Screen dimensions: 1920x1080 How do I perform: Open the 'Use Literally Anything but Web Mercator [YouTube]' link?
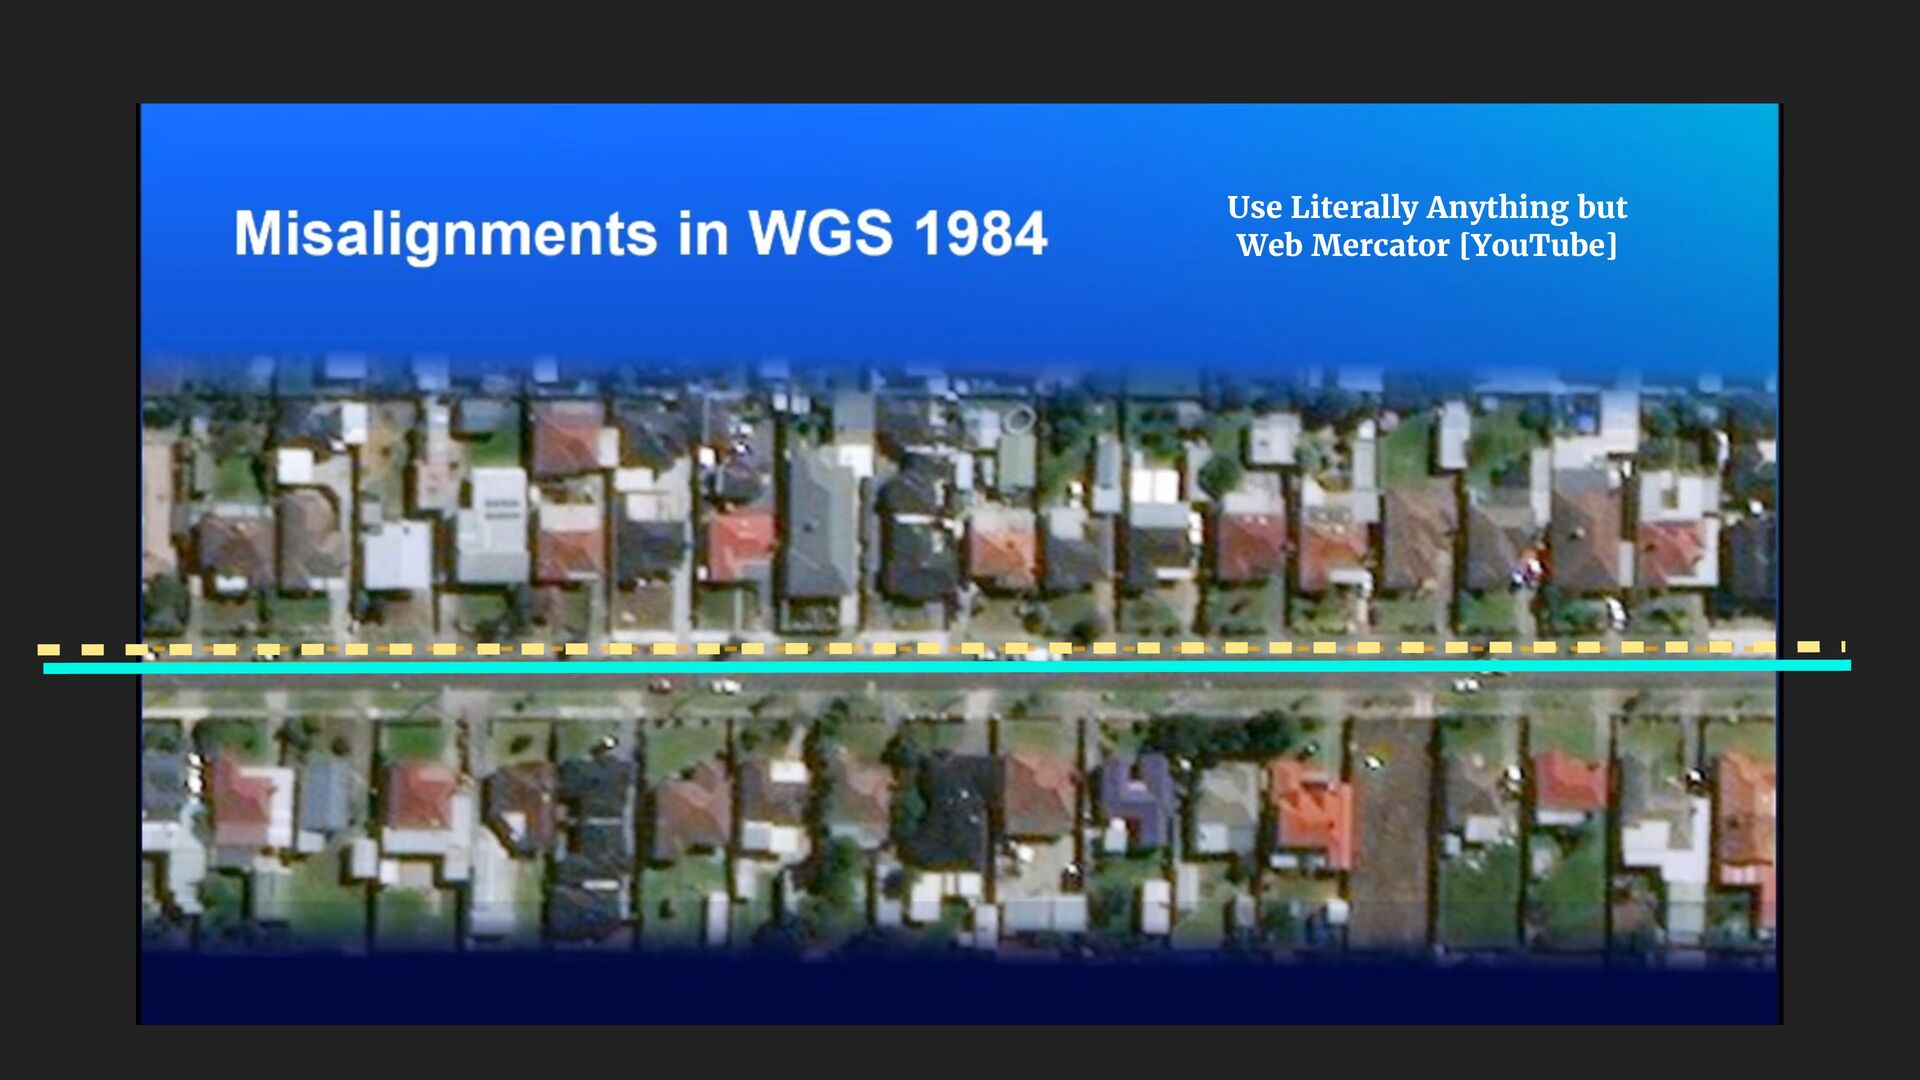click(x=1427, y=226)
